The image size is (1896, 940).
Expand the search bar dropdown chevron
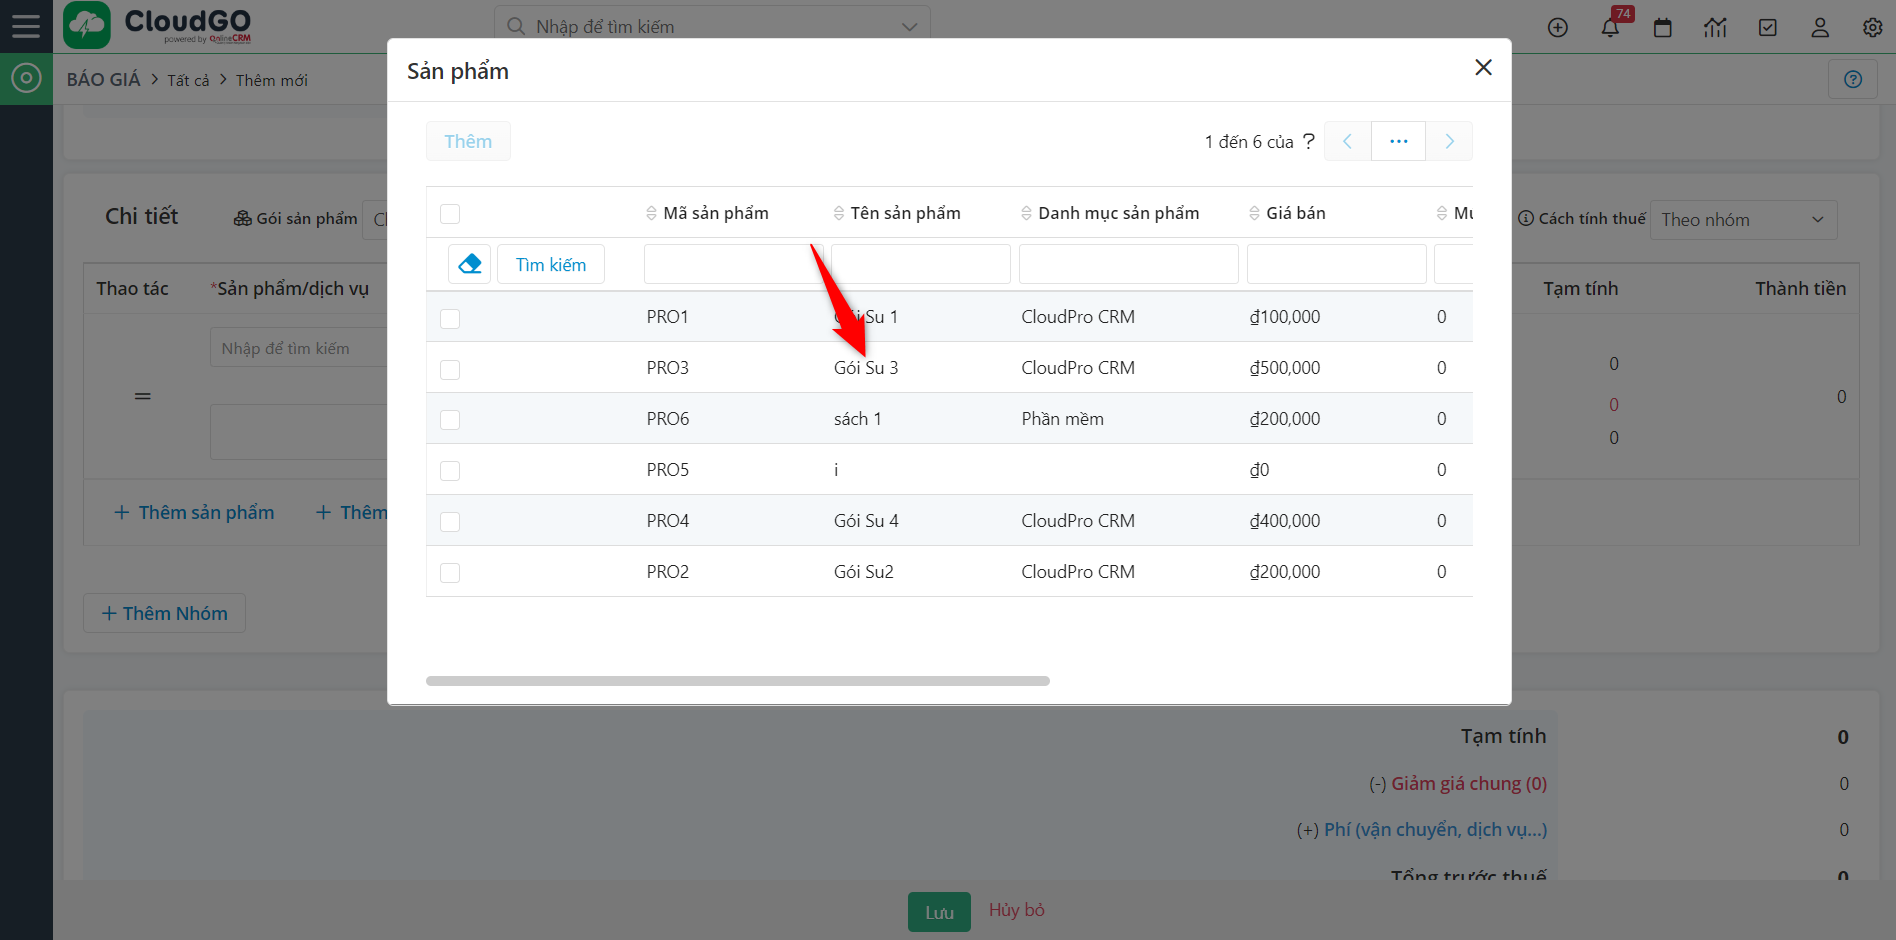[x=908, y=26]
